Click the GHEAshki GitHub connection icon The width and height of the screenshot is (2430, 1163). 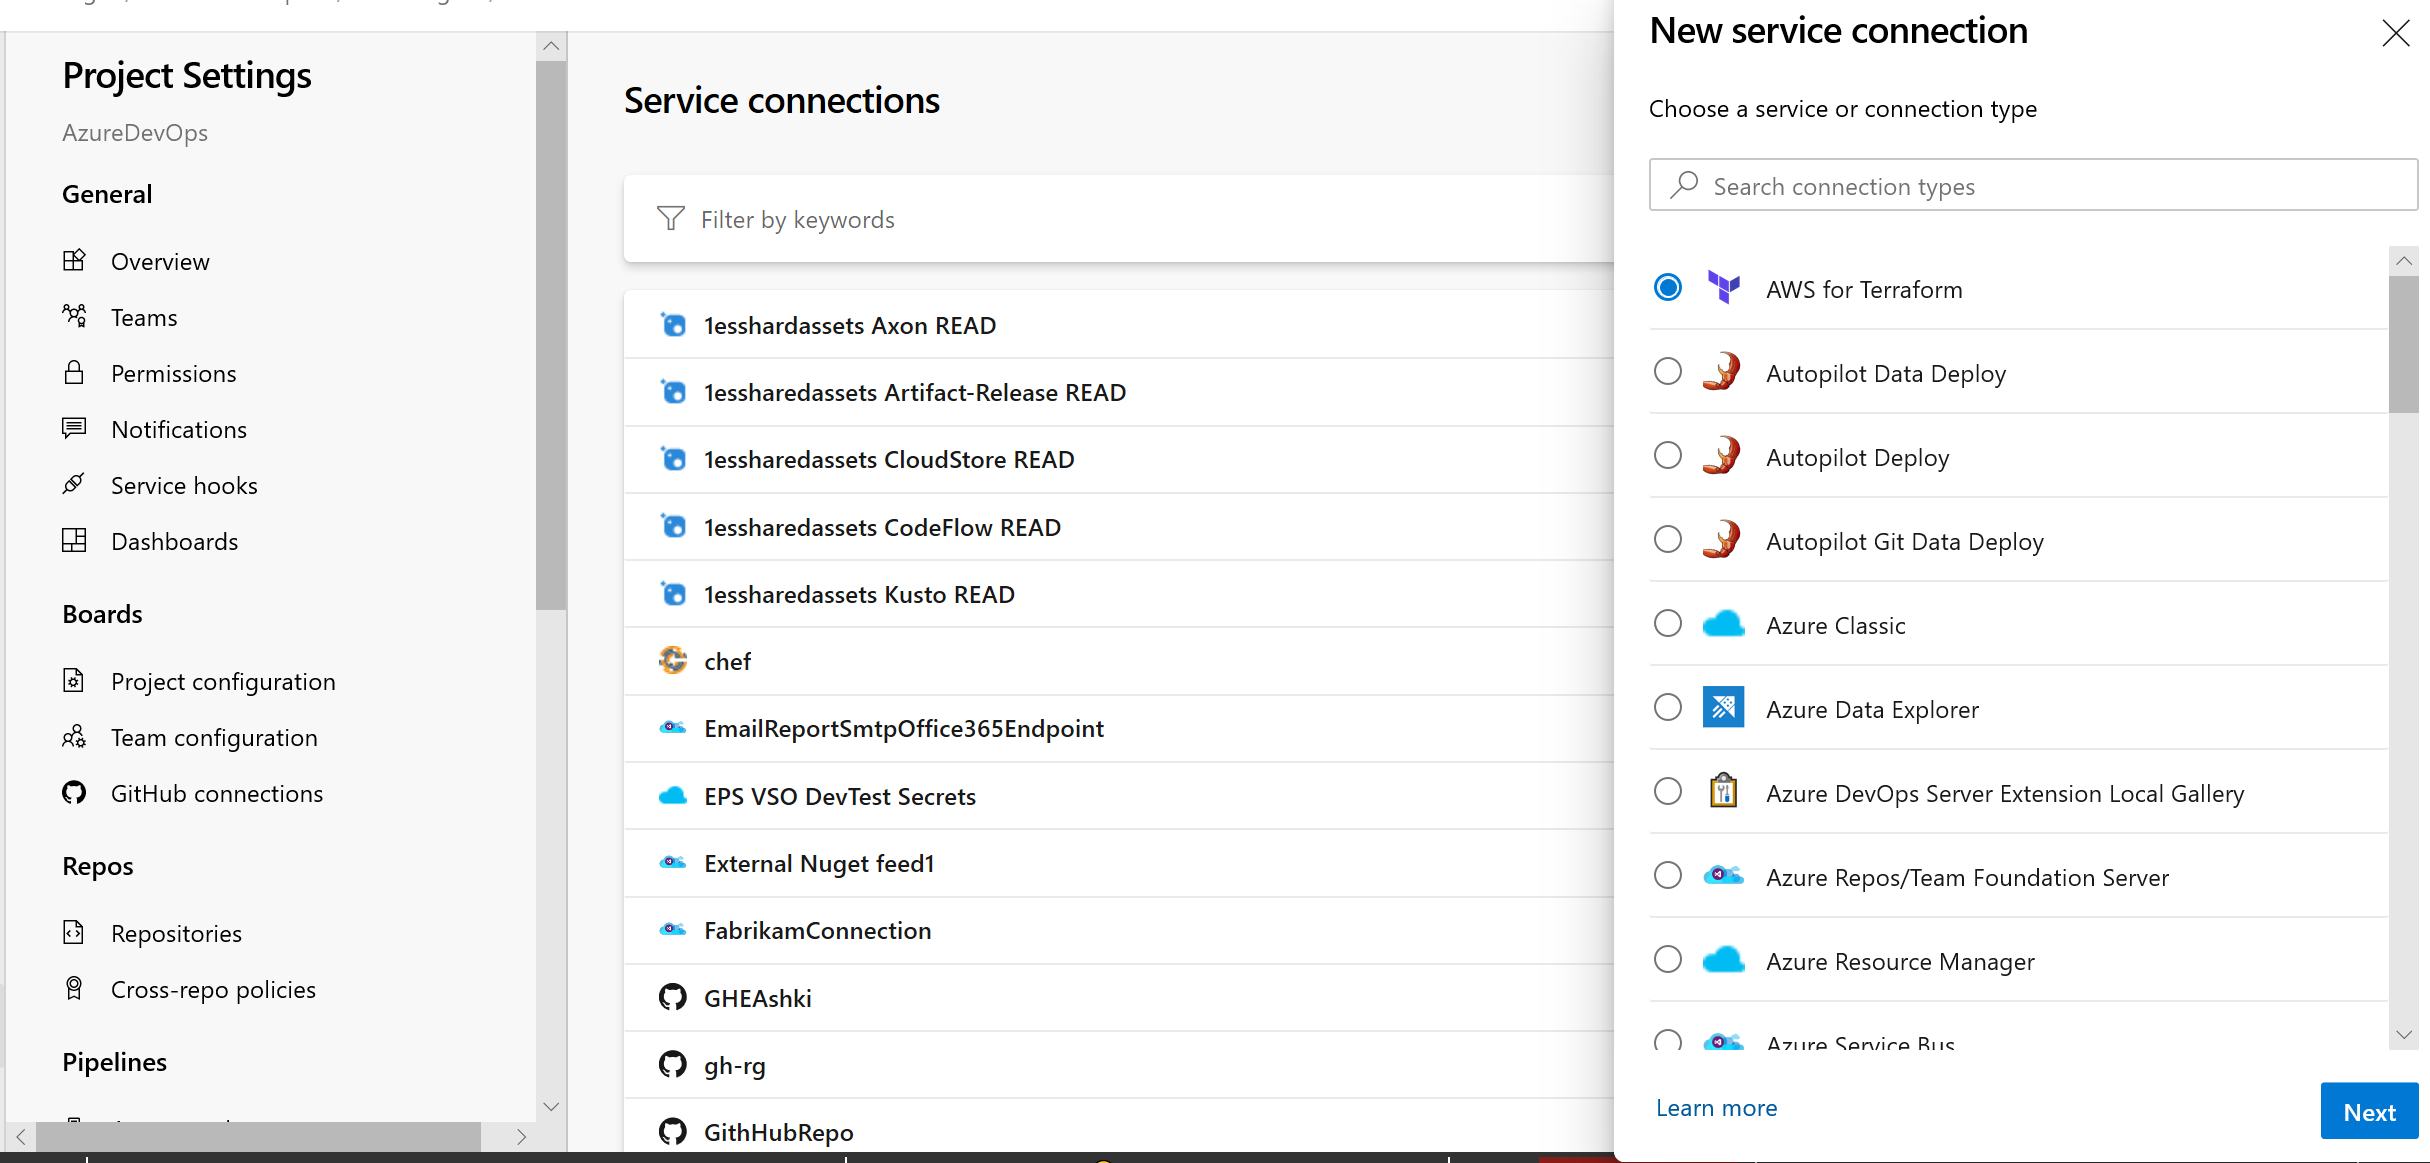[671, 996]
